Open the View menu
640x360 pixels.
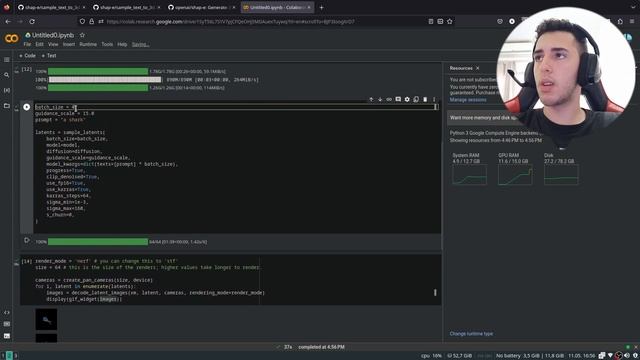click(53, 44)
